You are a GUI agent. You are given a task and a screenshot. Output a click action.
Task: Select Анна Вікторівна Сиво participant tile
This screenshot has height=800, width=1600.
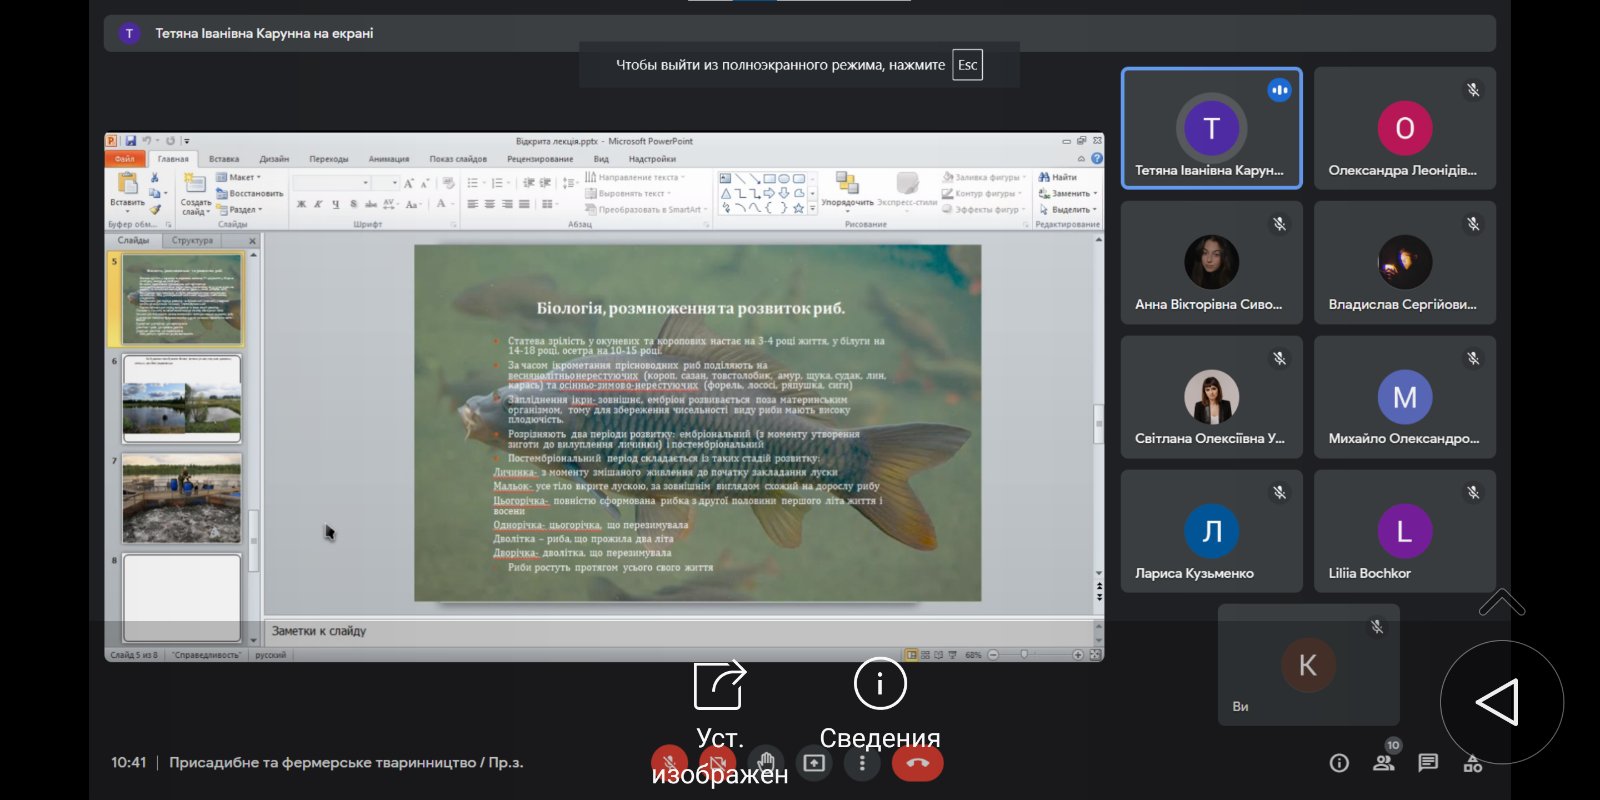pos(1211,262)
